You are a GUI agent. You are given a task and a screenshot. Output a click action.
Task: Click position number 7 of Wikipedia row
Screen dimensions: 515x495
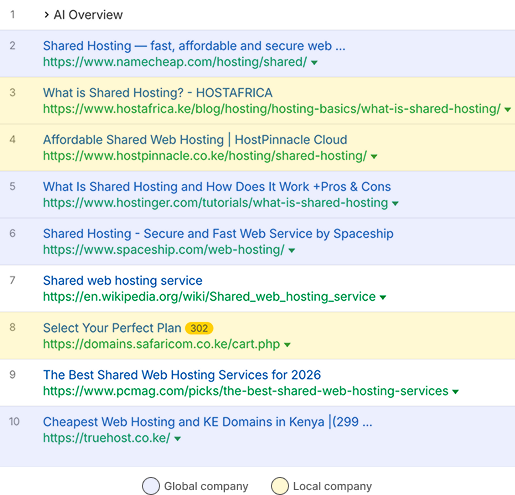[x=12, y=280]
